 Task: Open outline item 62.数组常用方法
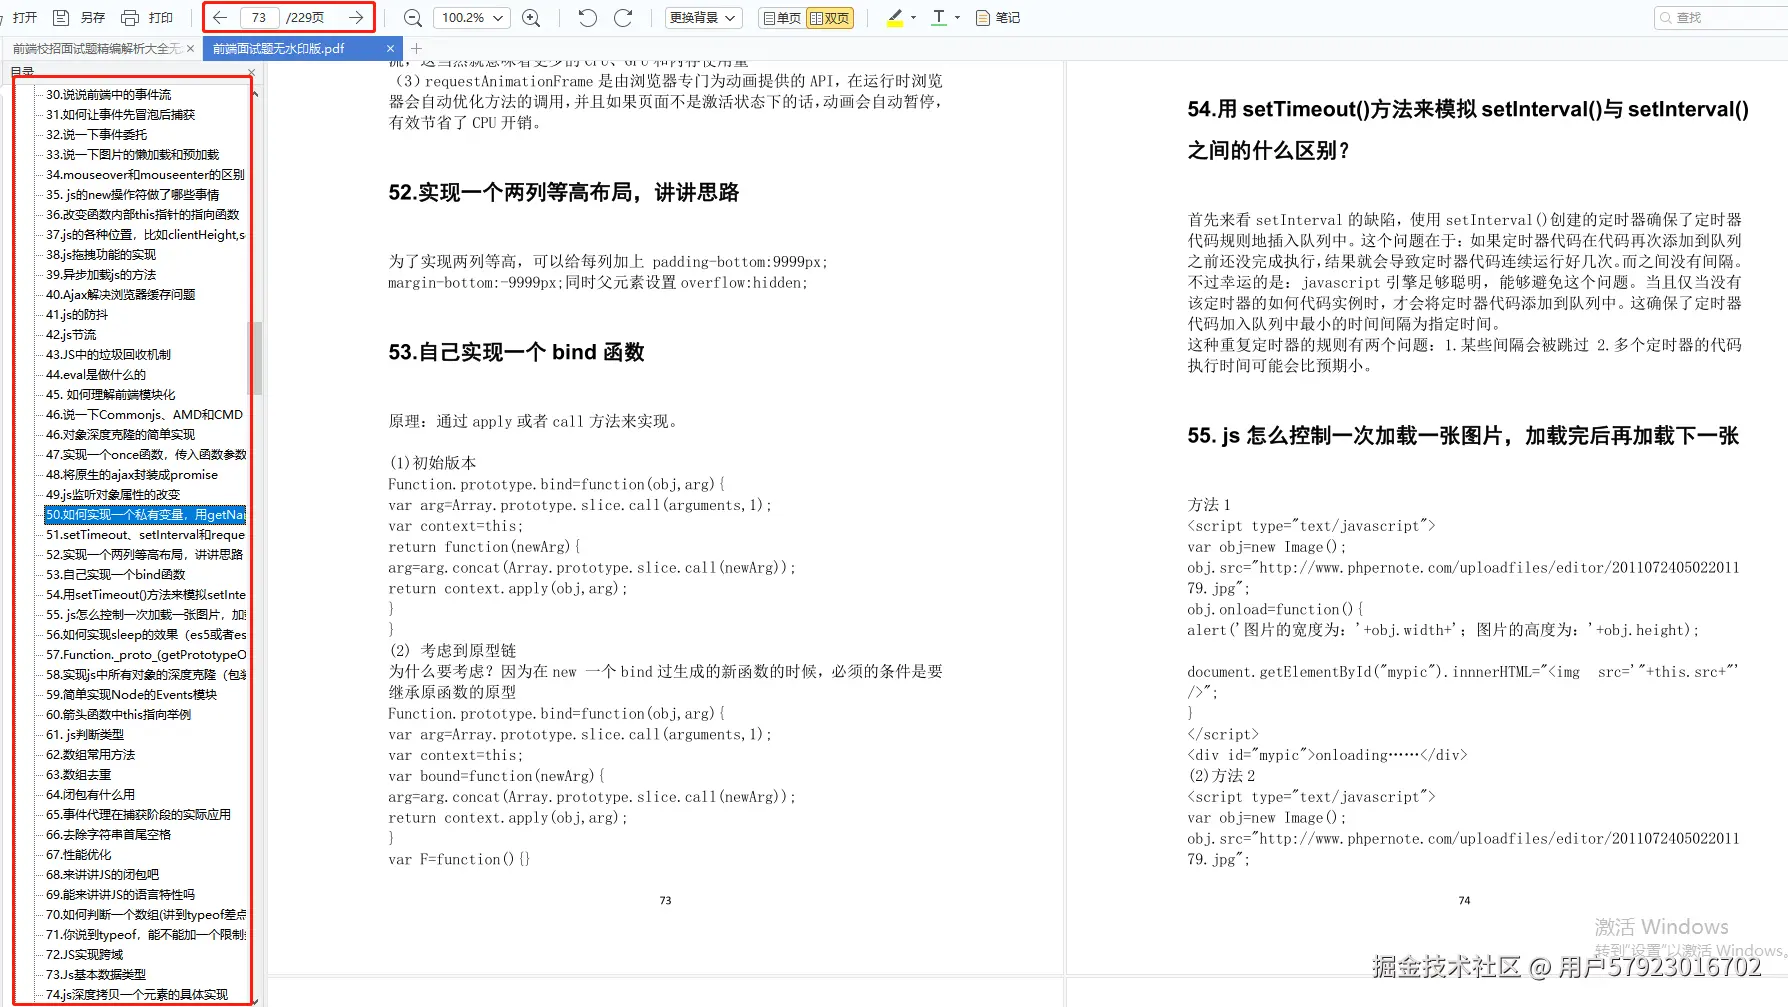90,755
